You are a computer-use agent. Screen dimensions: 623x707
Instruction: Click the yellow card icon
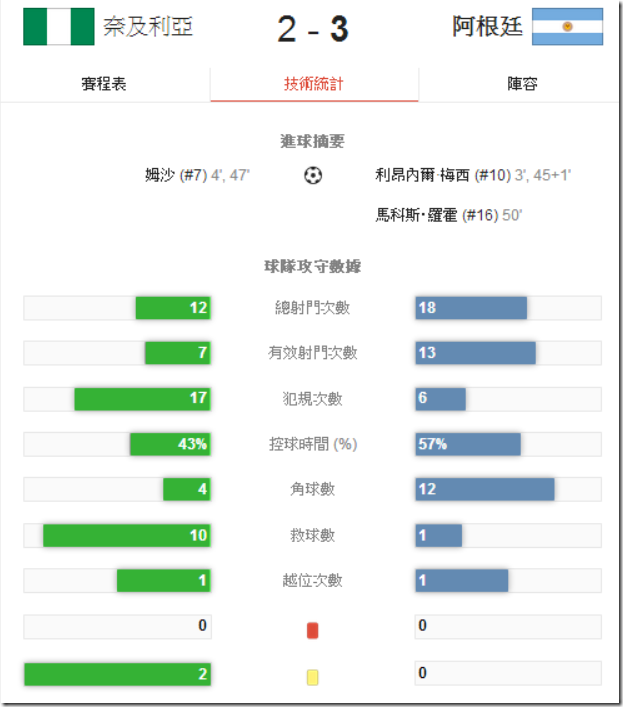[312, 677]
